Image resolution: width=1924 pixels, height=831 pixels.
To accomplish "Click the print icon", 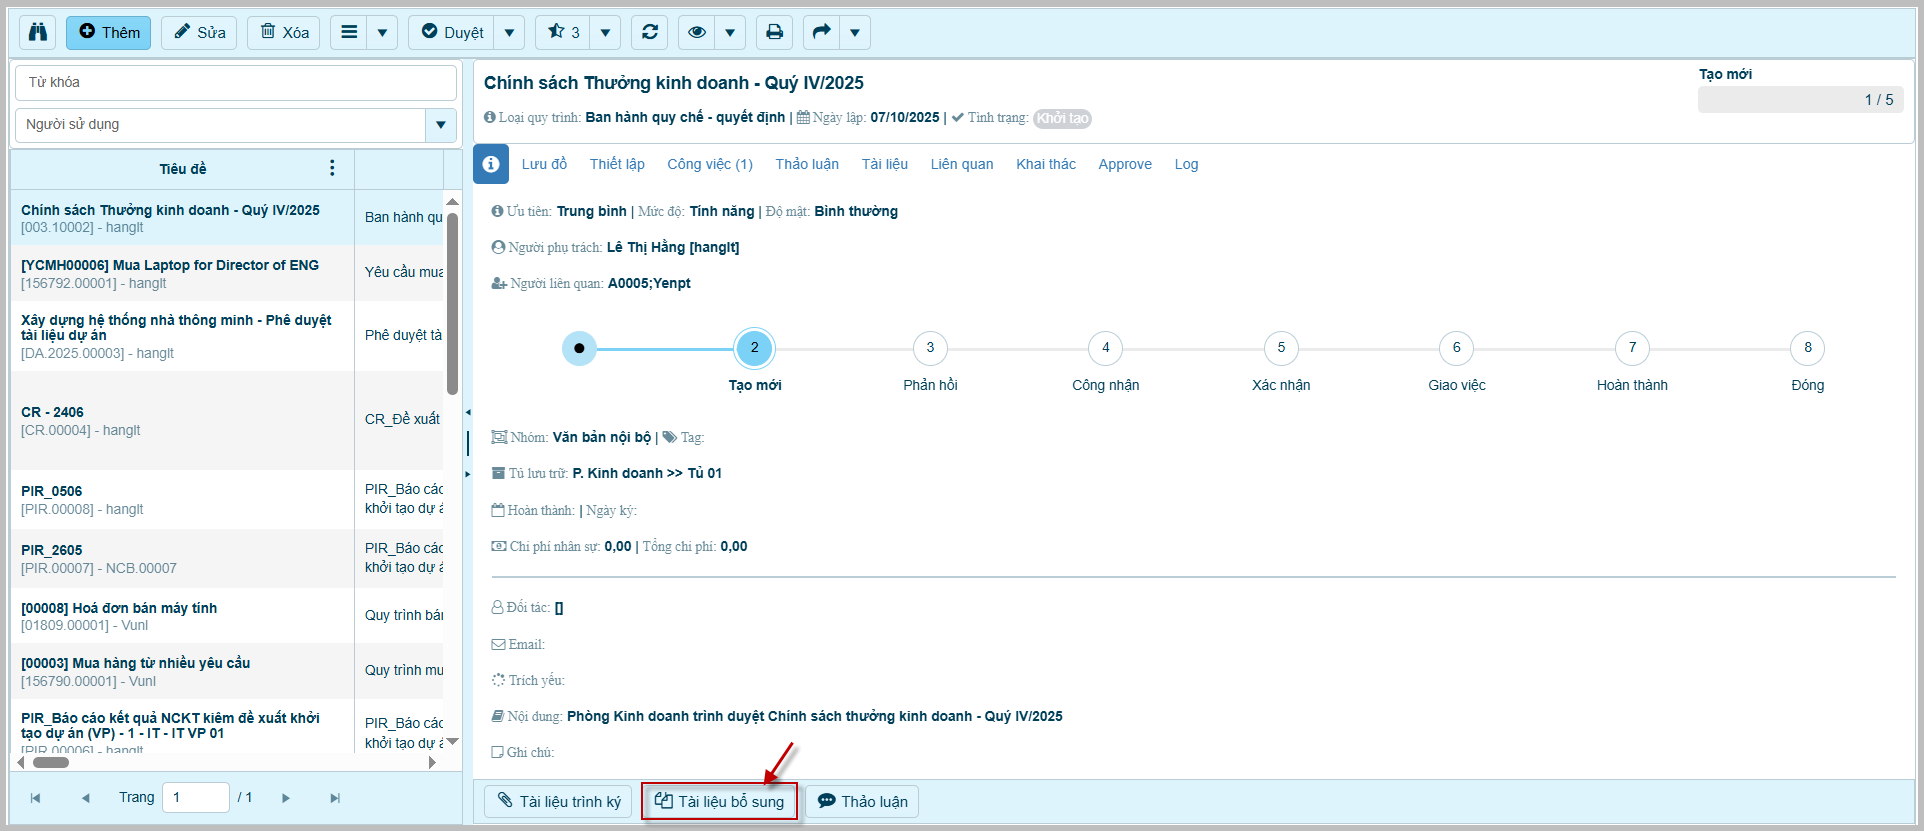I will tap(774, 32).
